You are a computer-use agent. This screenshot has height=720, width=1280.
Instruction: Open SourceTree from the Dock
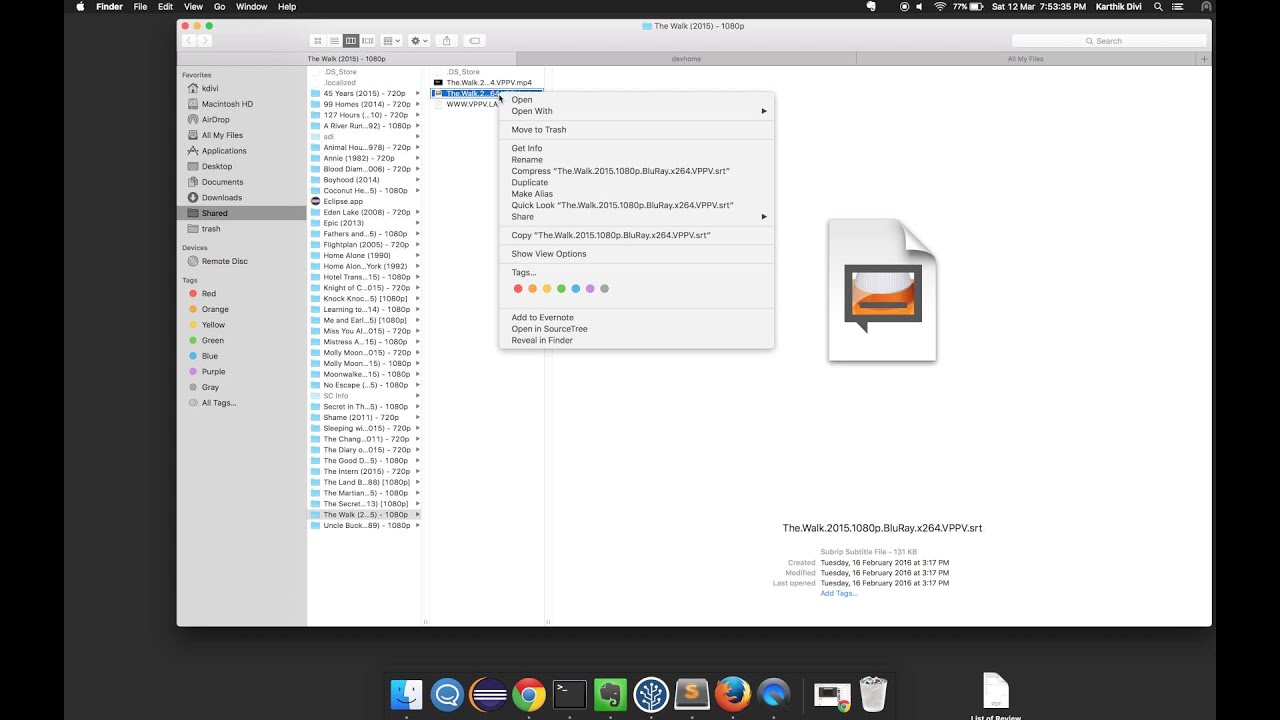(x=651, y=694)
